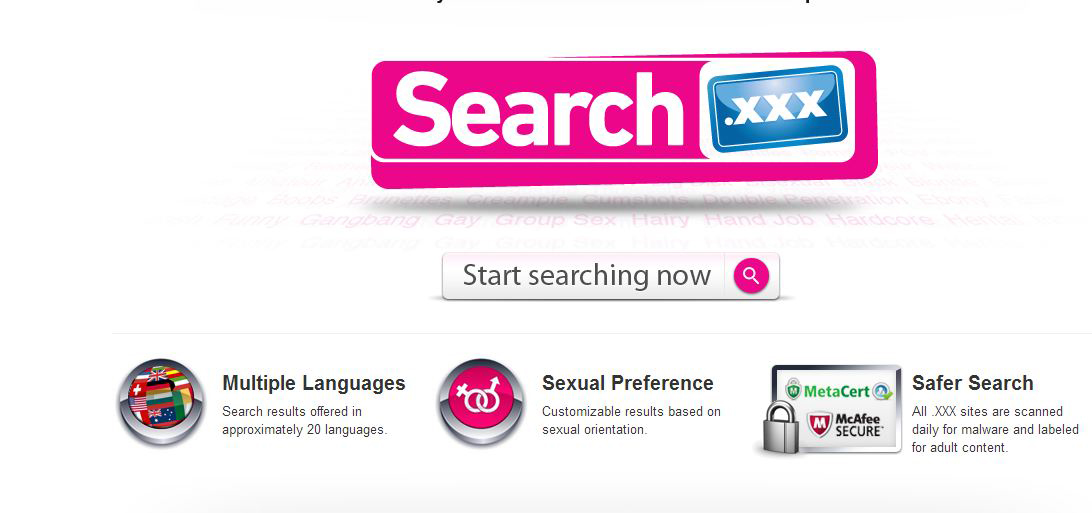Click the gender symbols icon
The width and height of the screenshot is (1092, 513).
[481, 402]
